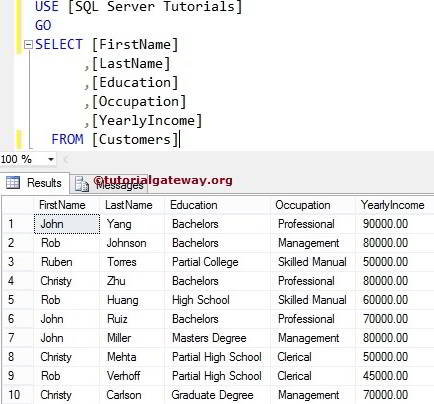Select the YearlyIncome column header
The width and height of the screenshot is (434, 404).
coord(395,205)
